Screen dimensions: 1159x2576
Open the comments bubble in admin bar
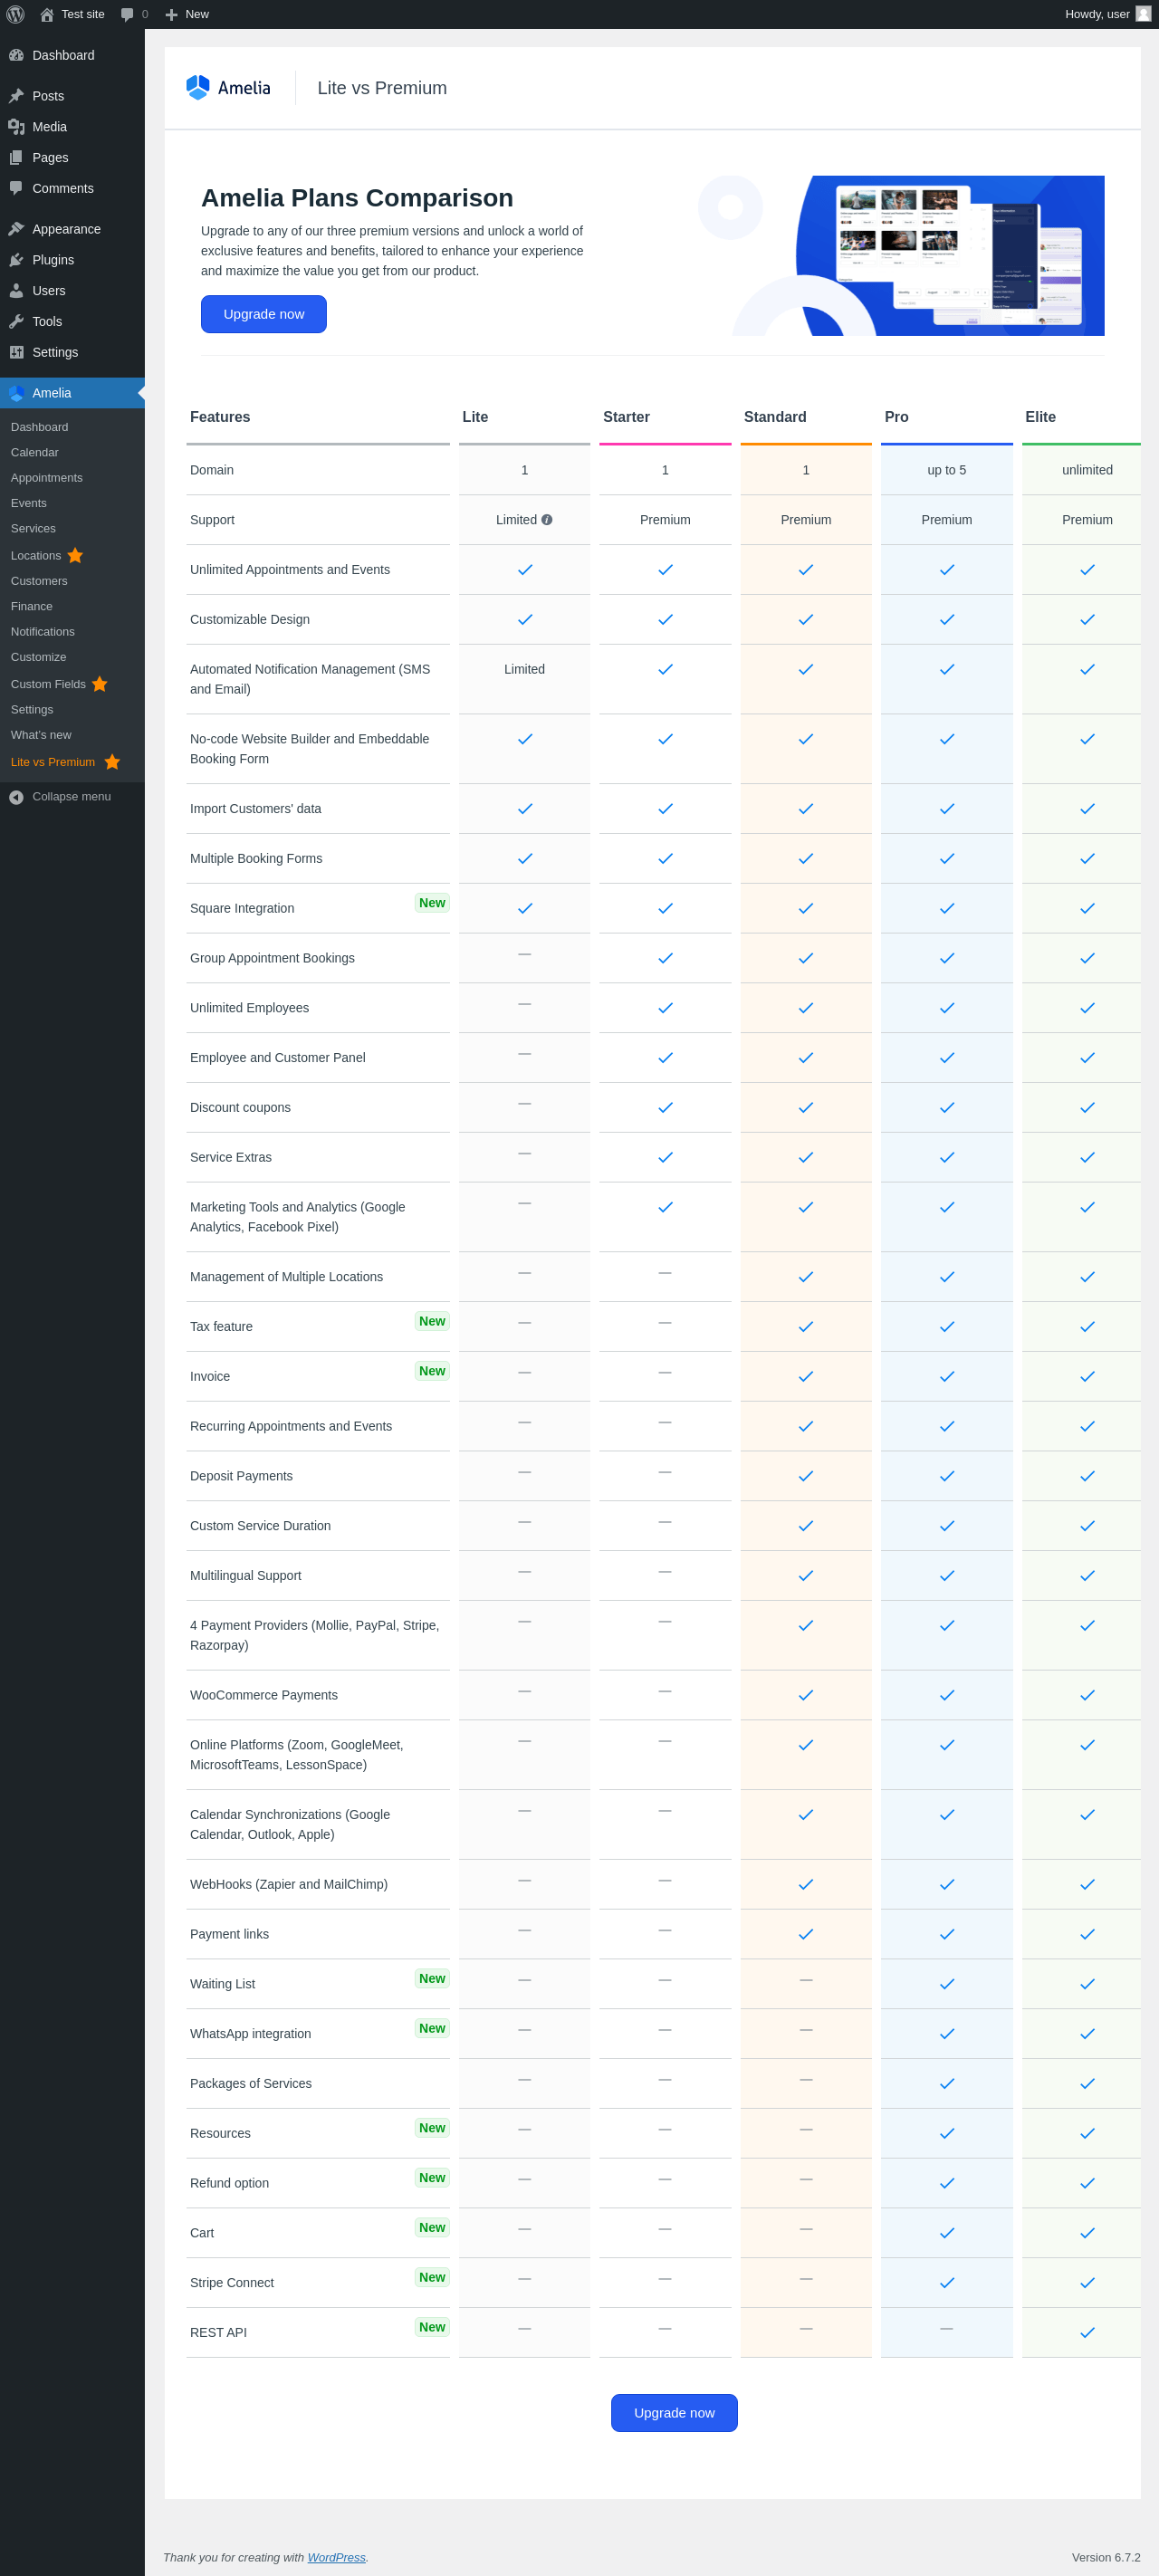coord(128,14)
